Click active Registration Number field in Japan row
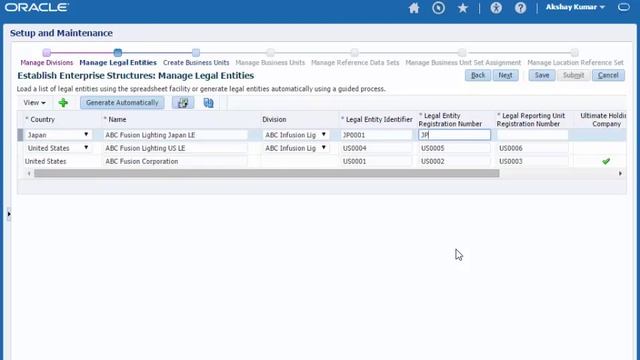640x360 pixels. coord(454,135)
